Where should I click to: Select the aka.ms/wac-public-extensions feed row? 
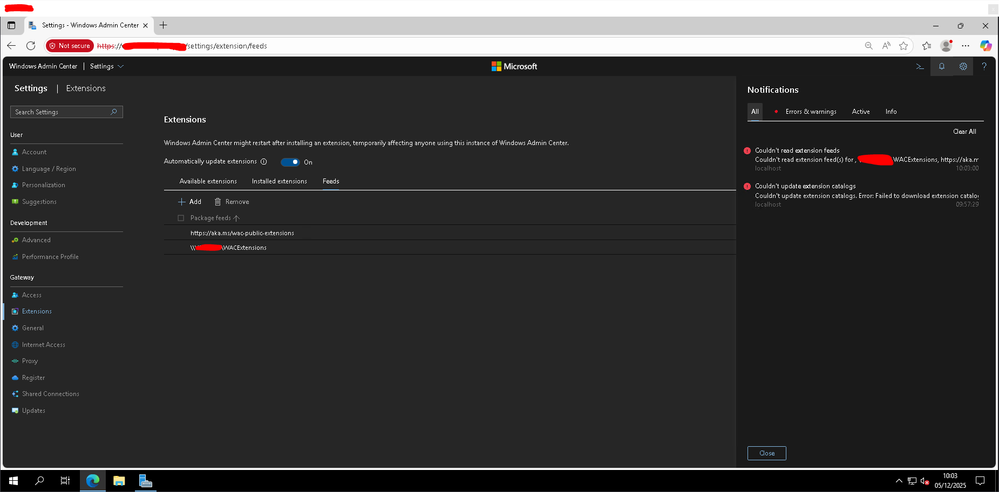coord(450,233)
